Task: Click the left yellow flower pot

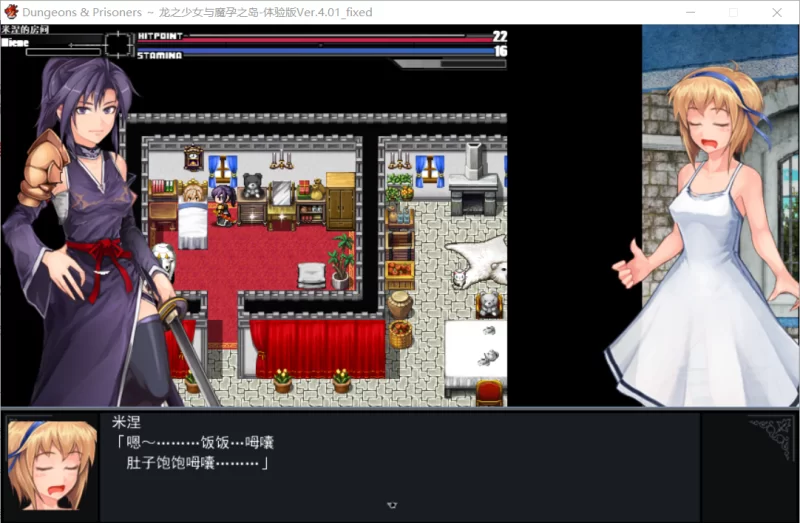Action: (x=282, y=381)
